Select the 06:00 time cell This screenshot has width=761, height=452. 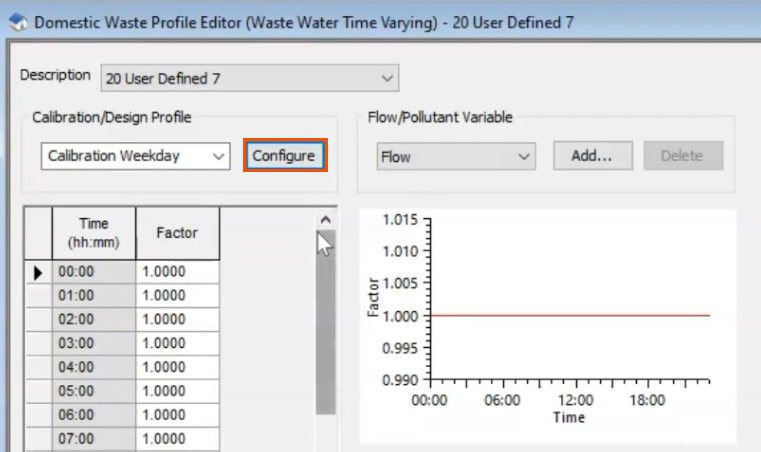[94, 415]
